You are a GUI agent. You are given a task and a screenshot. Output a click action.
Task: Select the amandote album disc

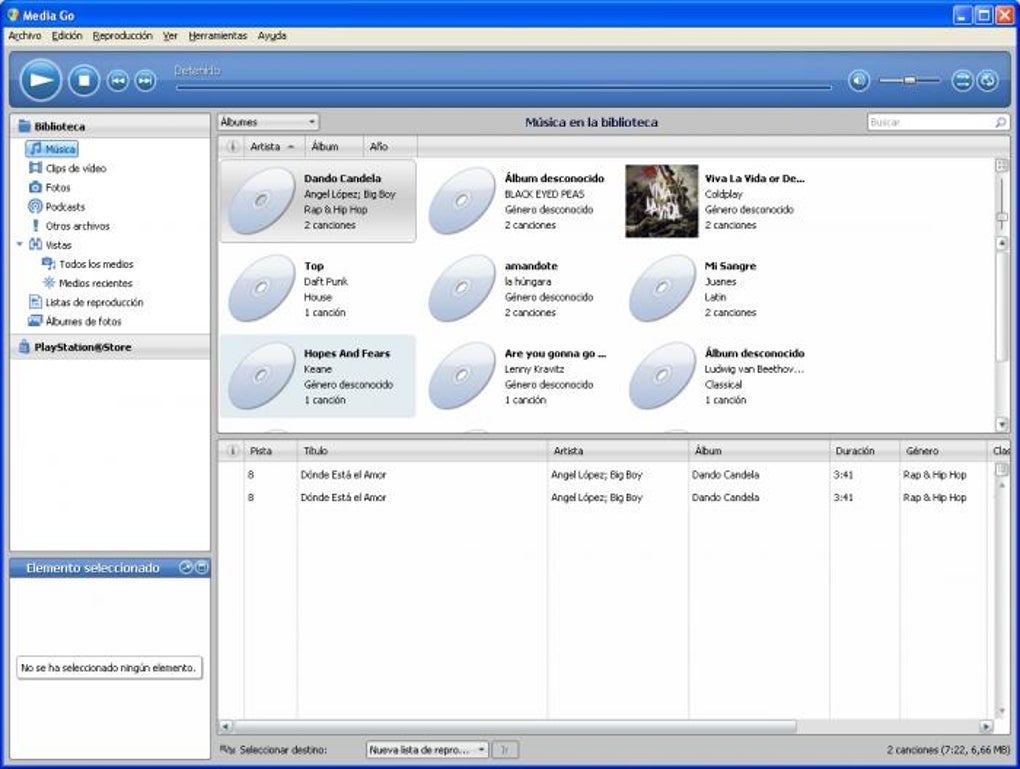pos(463,288)
